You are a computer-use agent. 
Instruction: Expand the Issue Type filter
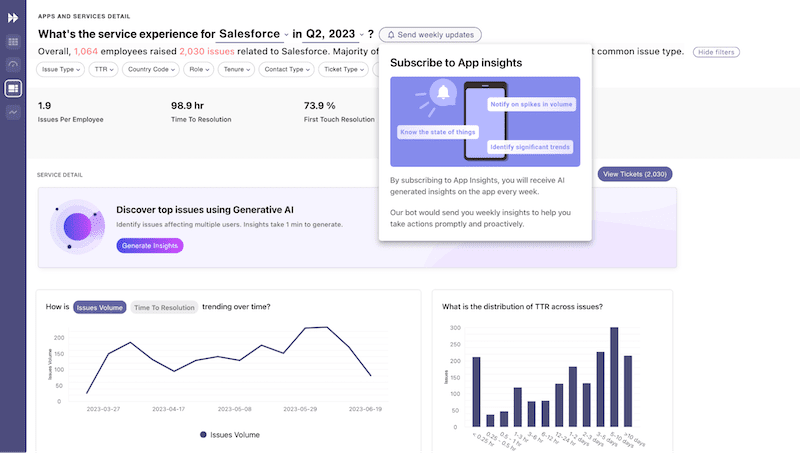[61, 69]
